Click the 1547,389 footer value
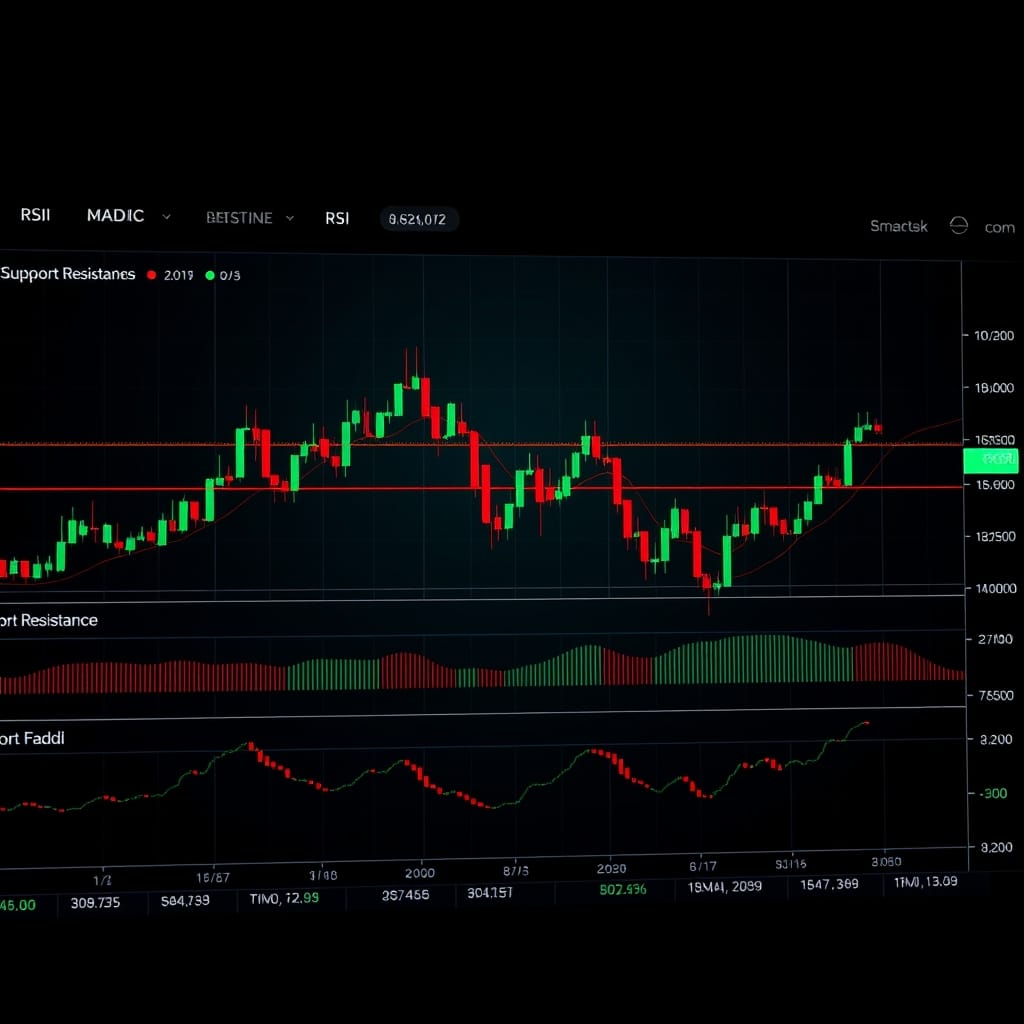 click(829, 884)
